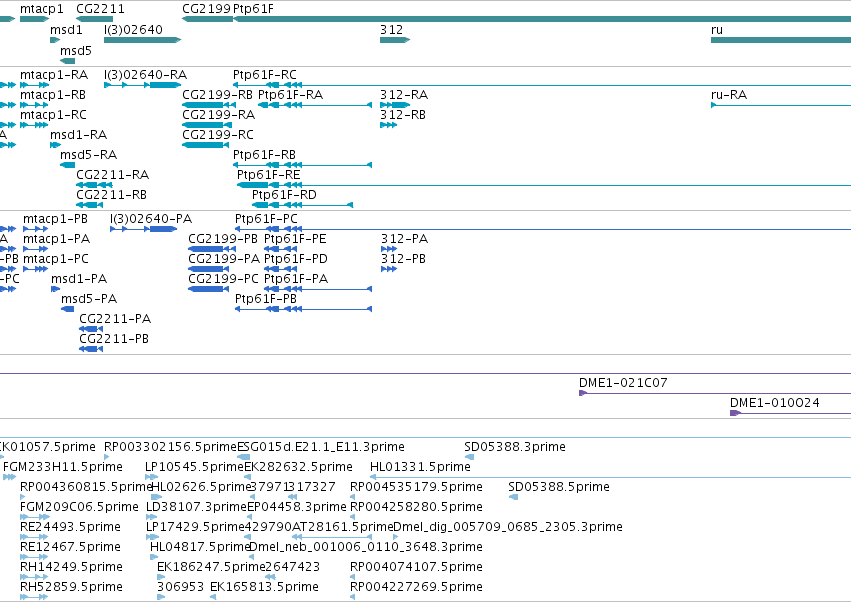Select the Ptp61F-RA transcript label
Image resolution: width=851 pixels, height=602 pixels.
tap(290, 95)
